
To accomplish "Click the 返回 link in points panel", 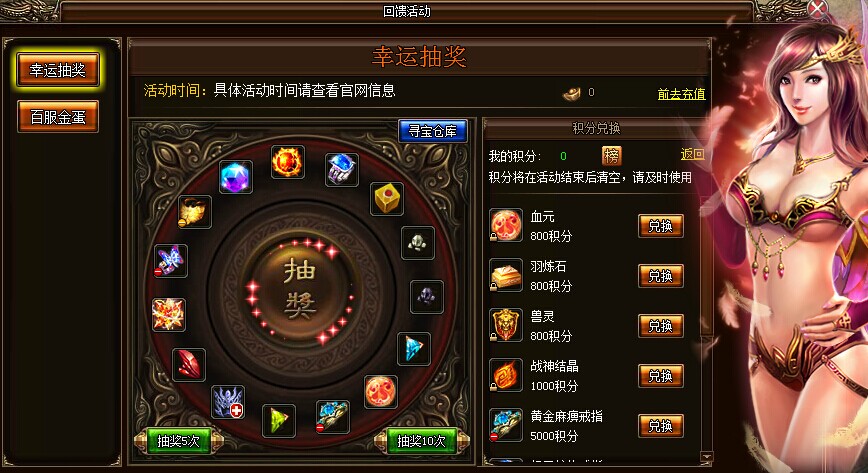I will pyautogui.click(x=693, y=155).
